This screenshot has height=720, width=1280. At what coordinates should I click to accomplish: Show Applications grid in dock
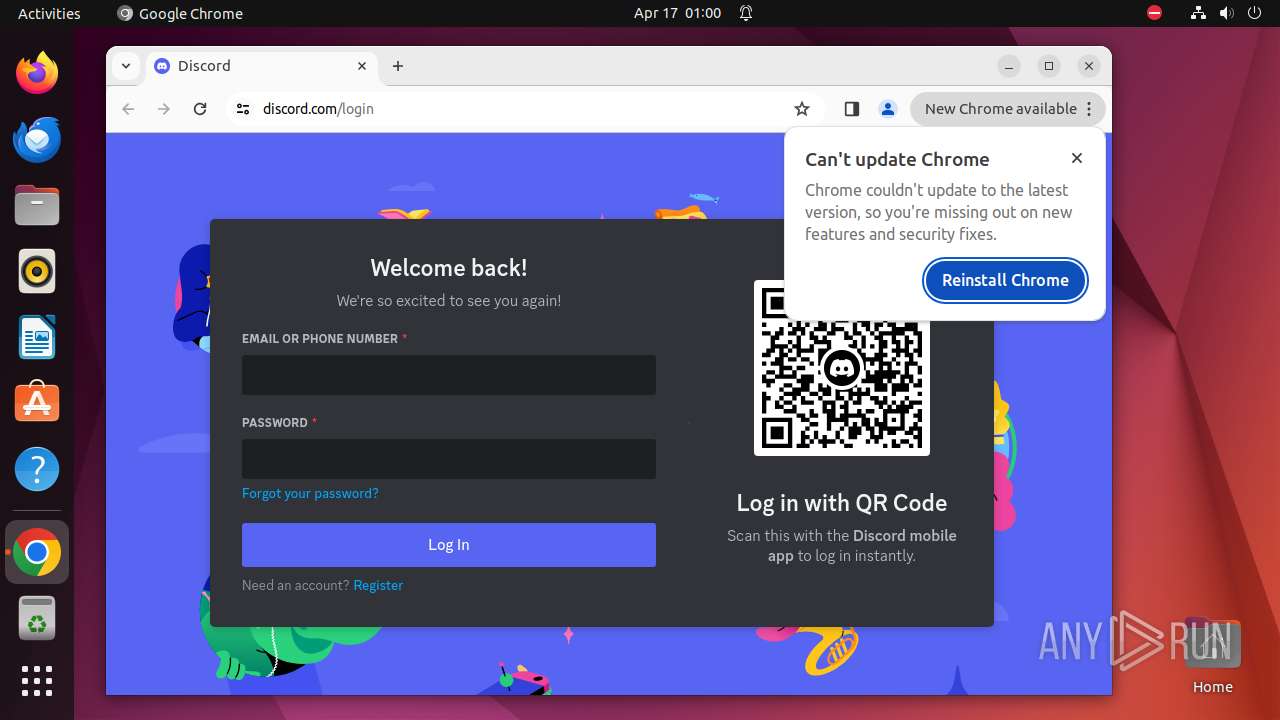(37, 681)
